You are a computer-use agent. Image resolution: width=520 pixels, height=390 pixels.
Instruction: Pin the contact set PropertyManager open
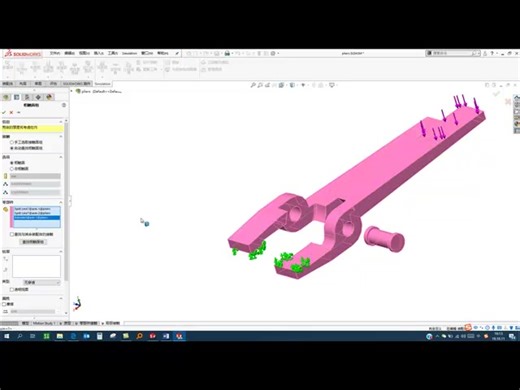click(x=19, y=112)
